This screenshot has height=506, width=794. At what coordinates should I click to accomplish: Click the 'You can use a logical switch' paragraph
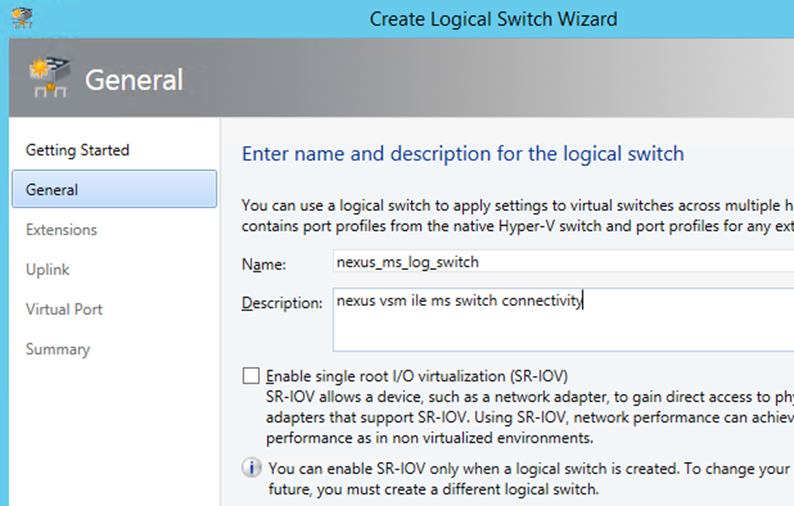click(x=518, y=216)
